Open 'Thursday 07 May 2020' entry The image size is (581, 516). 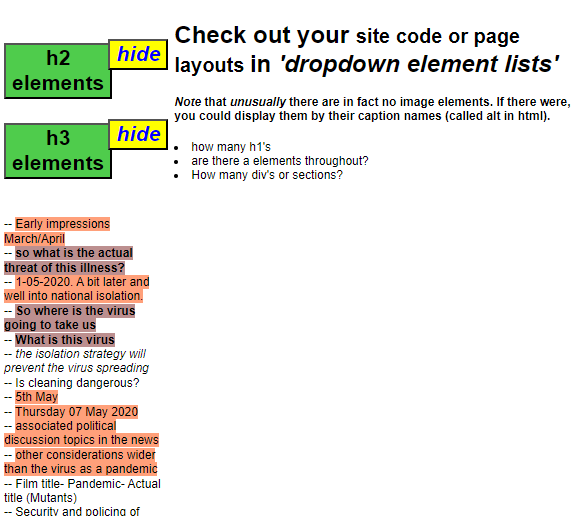pyautogui.click(x=76, y=412)
